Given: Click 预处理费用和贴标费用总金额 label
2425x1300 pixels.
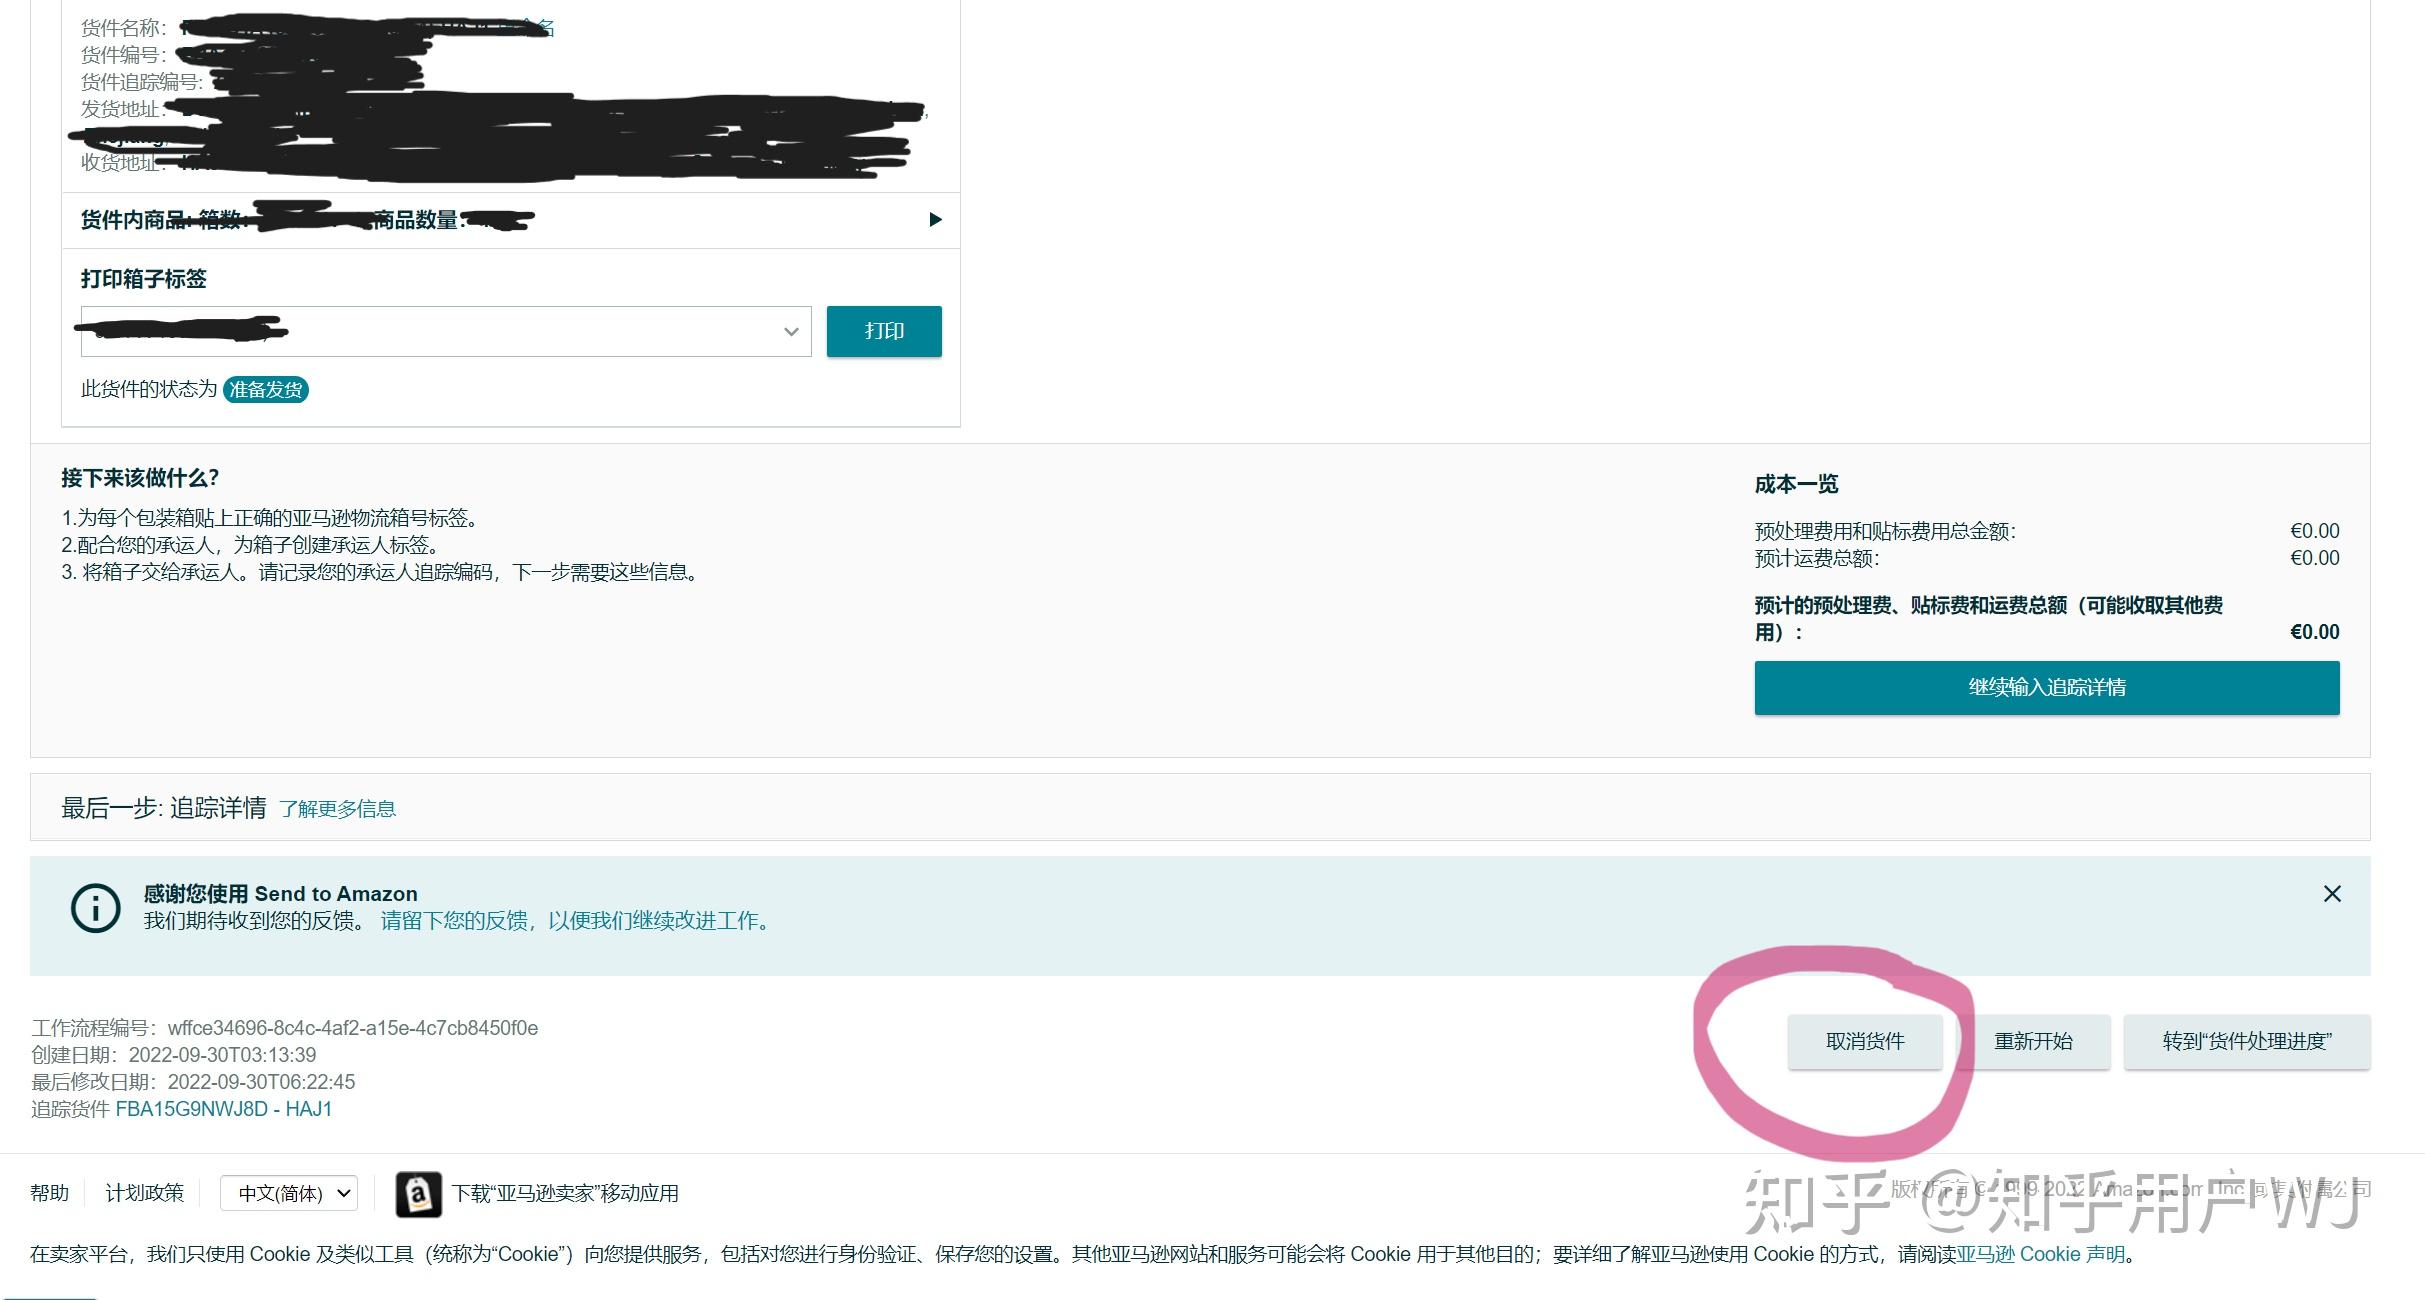Looking at the screenshot, I should [x=1885, y=531].
